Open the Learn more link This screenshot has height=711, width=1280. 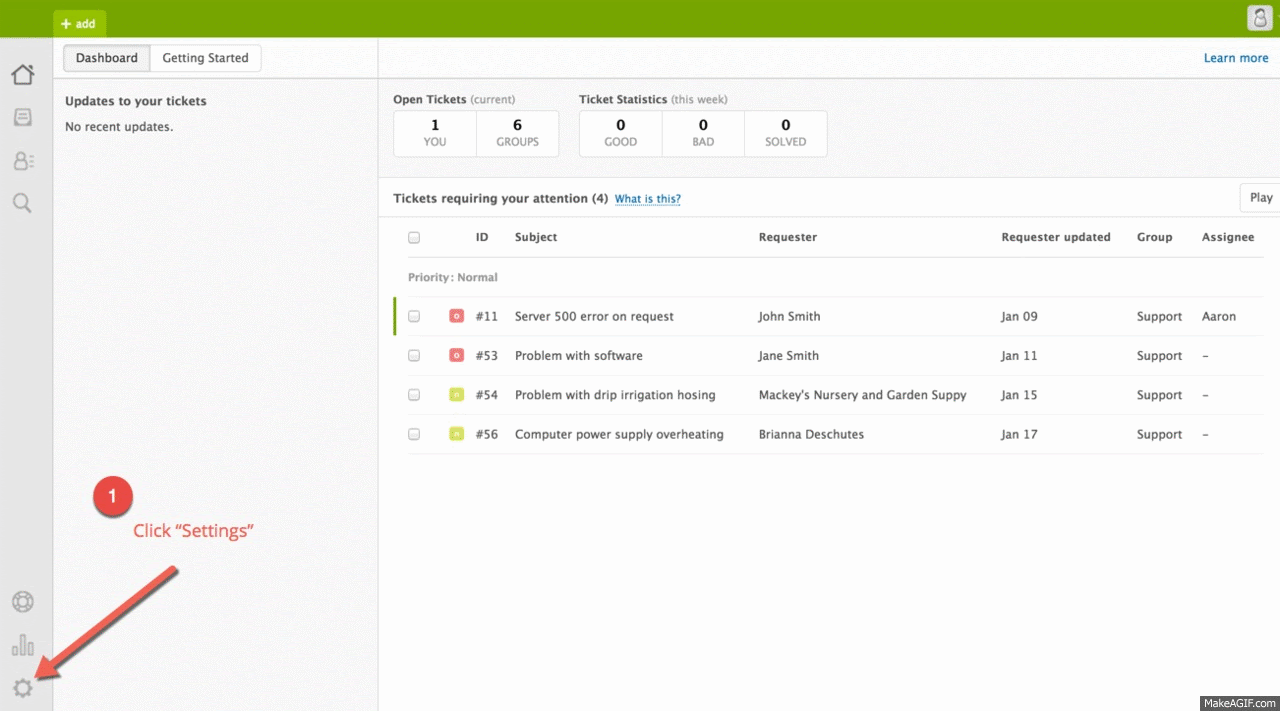point(1235,58)
